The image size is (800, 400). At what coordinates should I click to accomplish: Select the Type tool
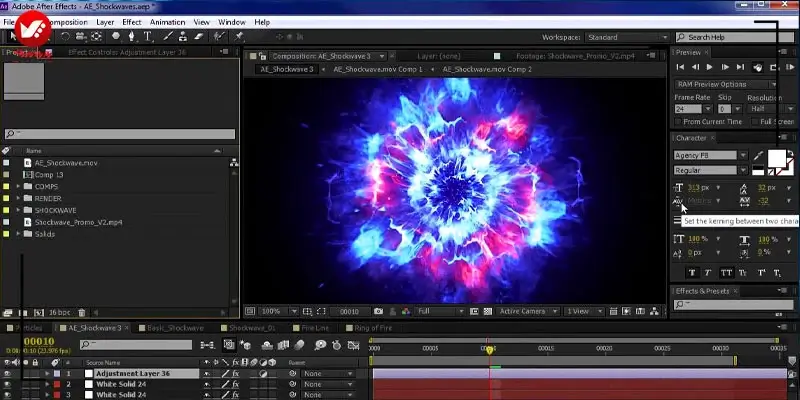[x=148, y=36]
